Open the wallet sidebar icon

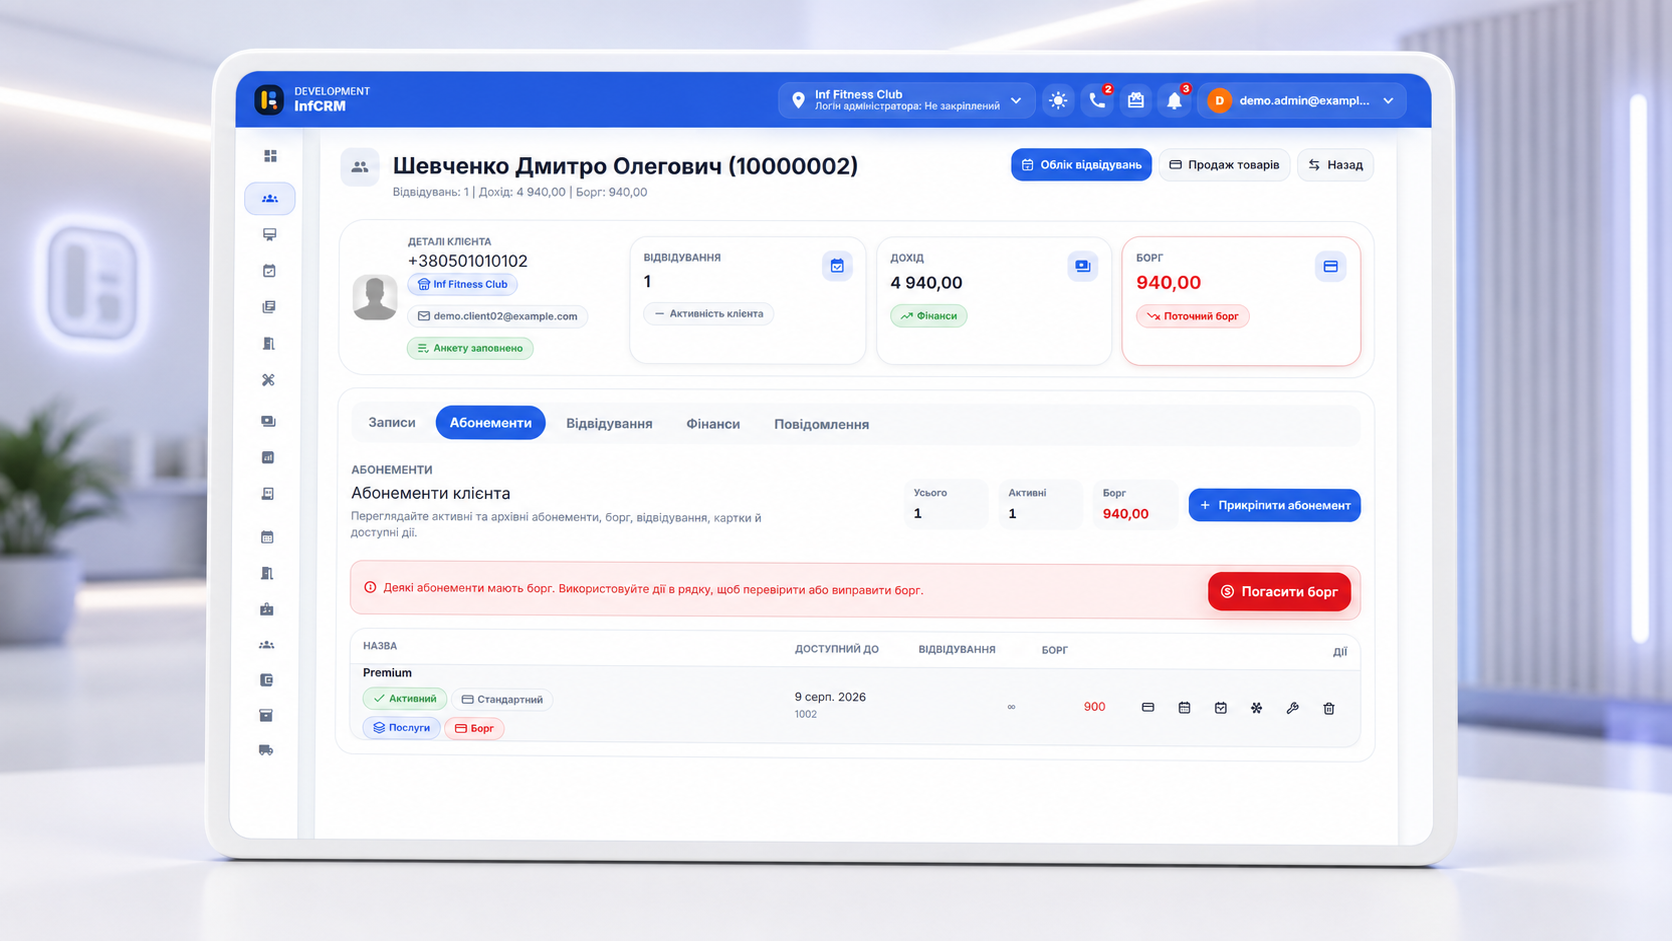tap(267, 680)
